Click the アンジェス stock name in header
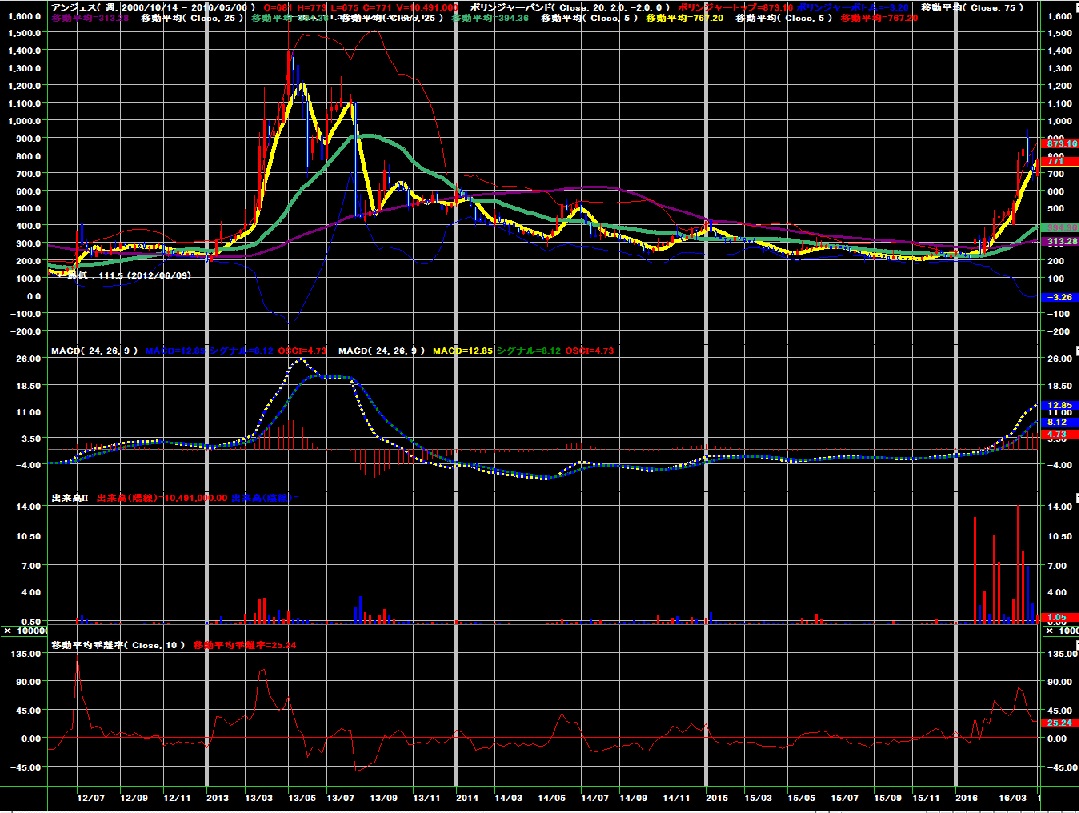This screenshot has height=813, width=1079. pos(82,7)
